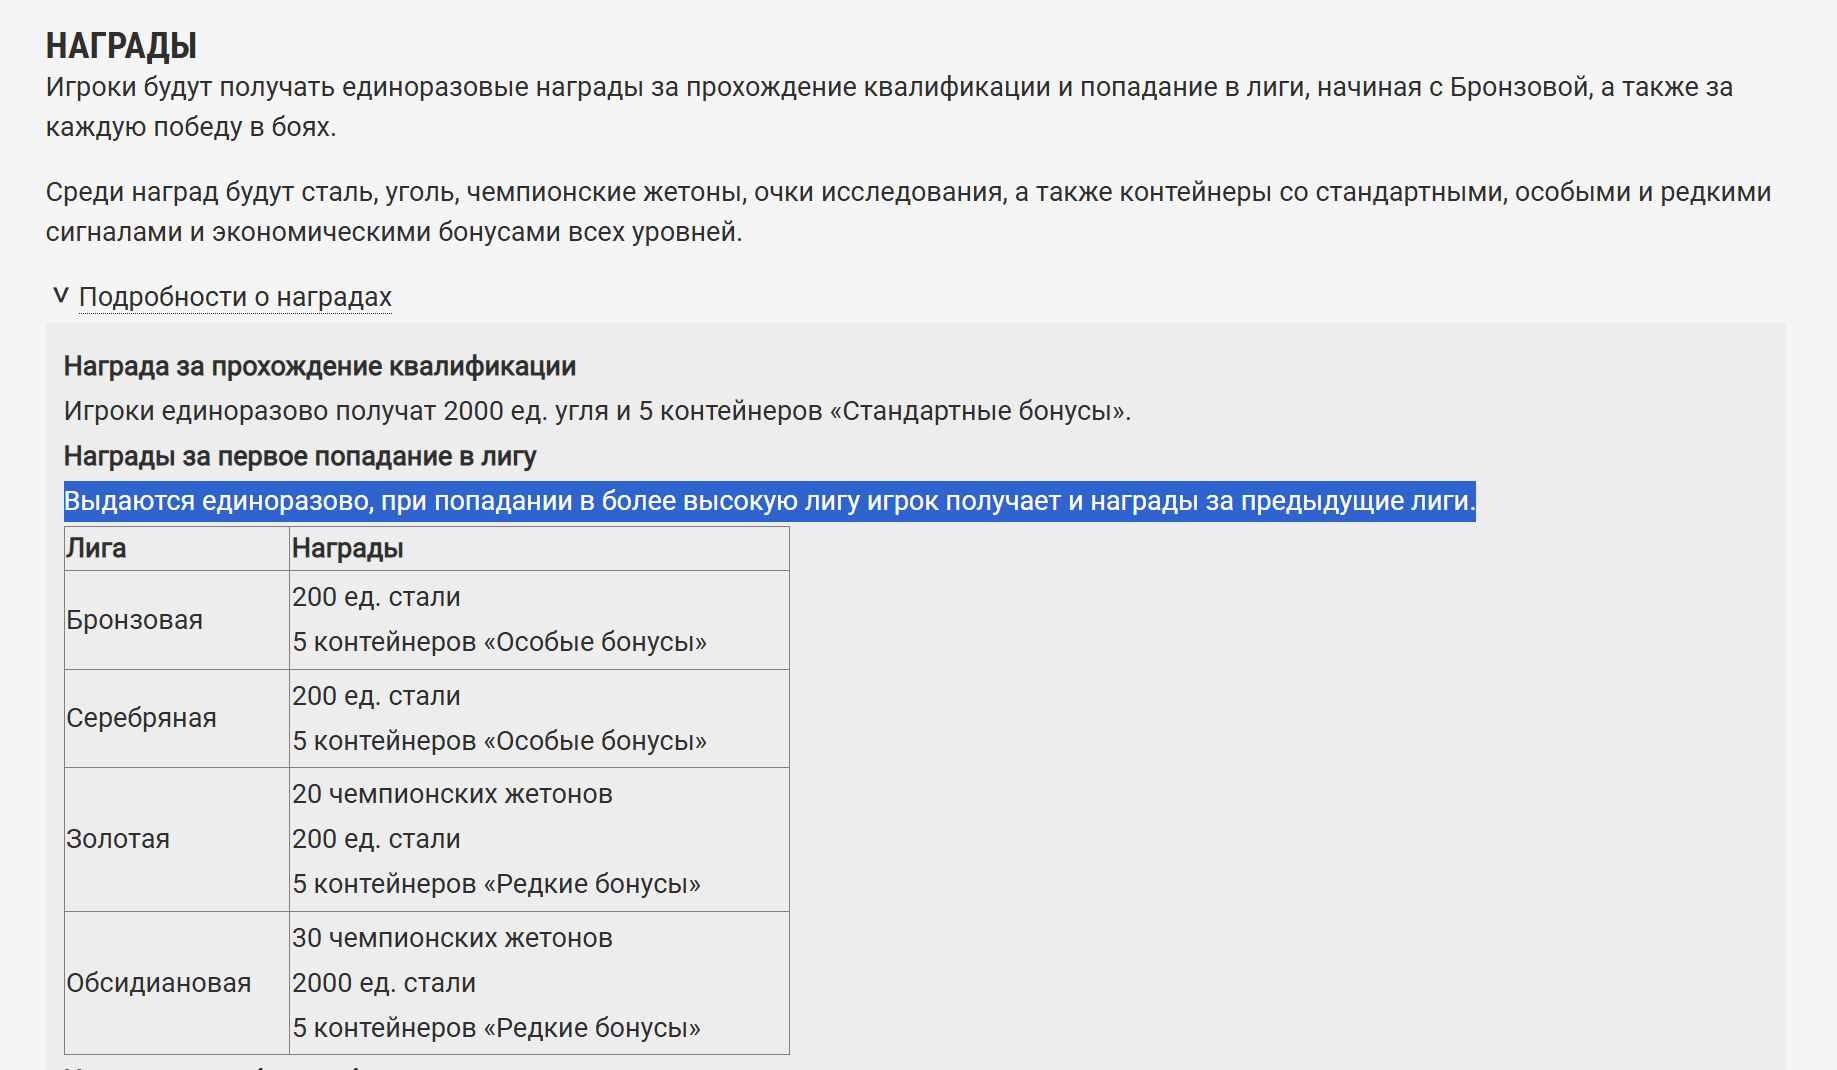This screenshot has height=1070, width=1837.
Task: Click 20 чемпионских жетонов in the Золотая row
Action: (x=452, y=794)
